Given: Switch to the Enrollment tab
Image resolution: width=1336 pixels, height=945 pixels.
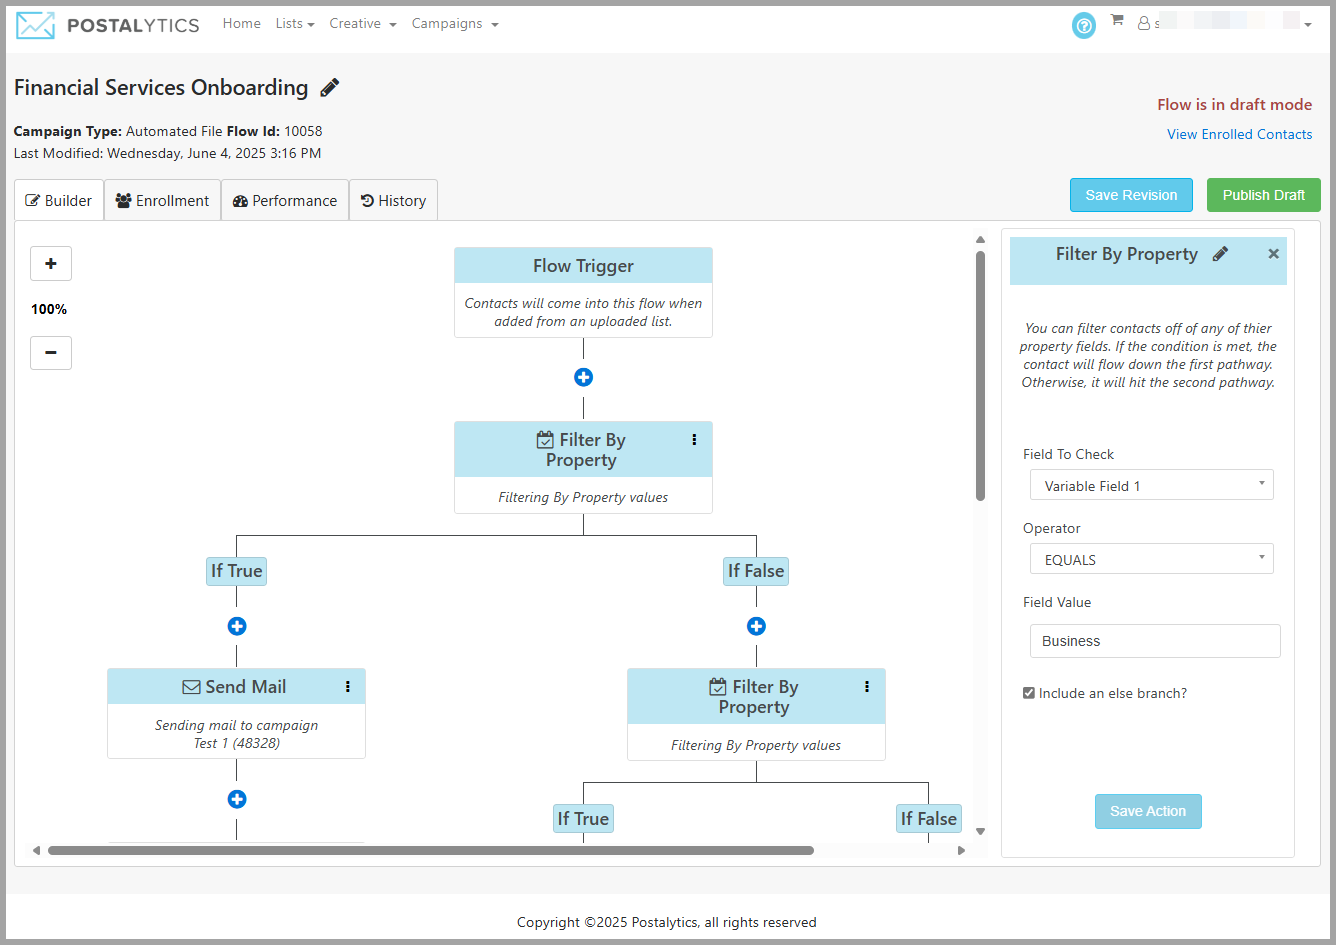Looking at the screenshot, I should coord(162,200).
